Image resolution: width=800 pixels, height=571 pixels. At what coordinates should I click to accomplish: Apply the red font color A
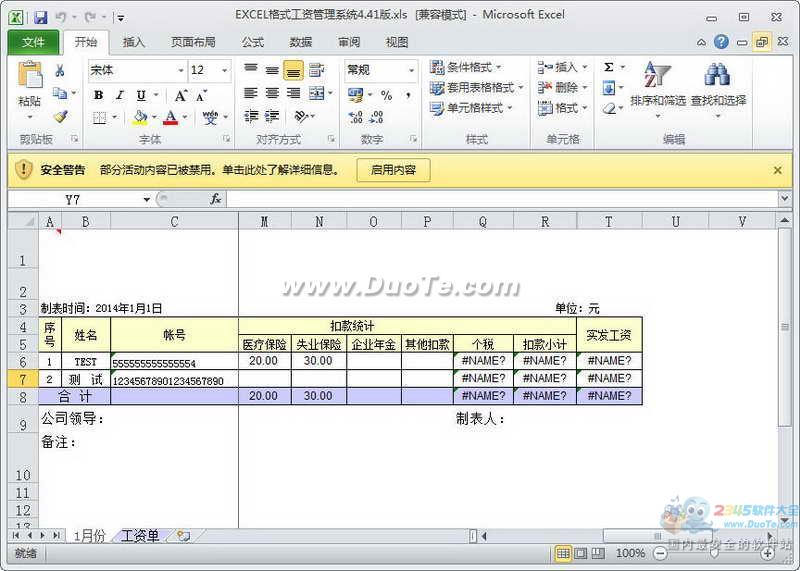[171, 117]
